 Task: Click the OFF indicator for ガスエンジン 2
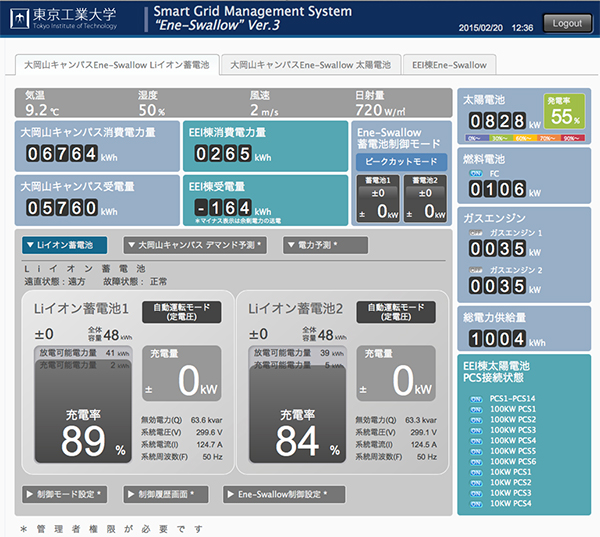point(475,270)
